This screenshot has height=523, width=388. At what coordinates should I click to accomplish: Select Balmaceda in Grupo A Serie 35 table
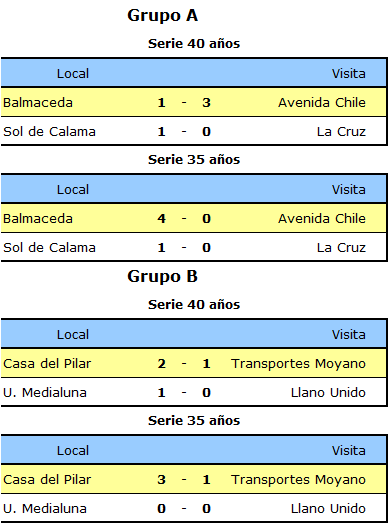coord(38,218)
